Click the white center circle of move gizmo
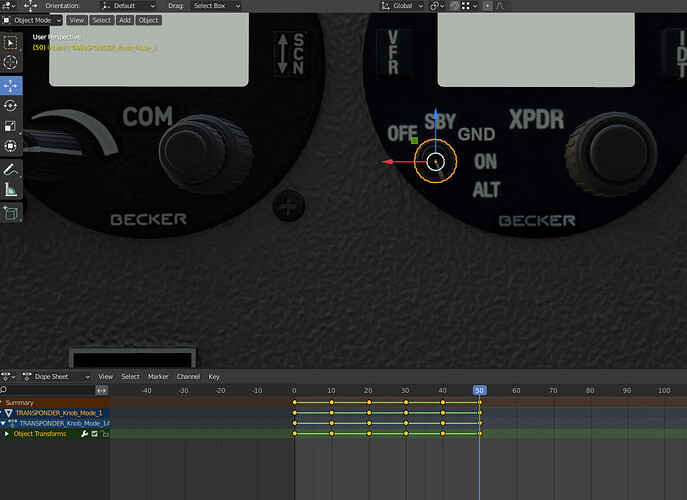 [436, 162]
